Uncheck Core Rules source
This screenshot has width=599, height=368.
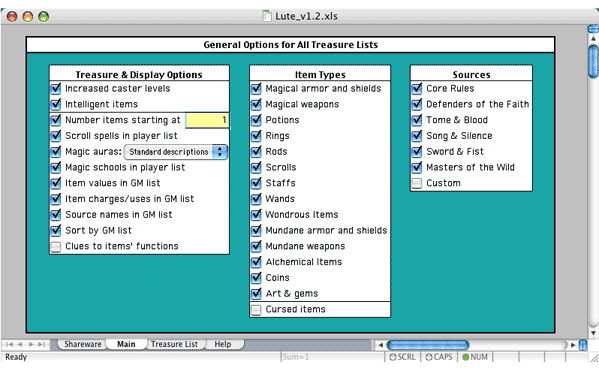(x=417, y=88)
